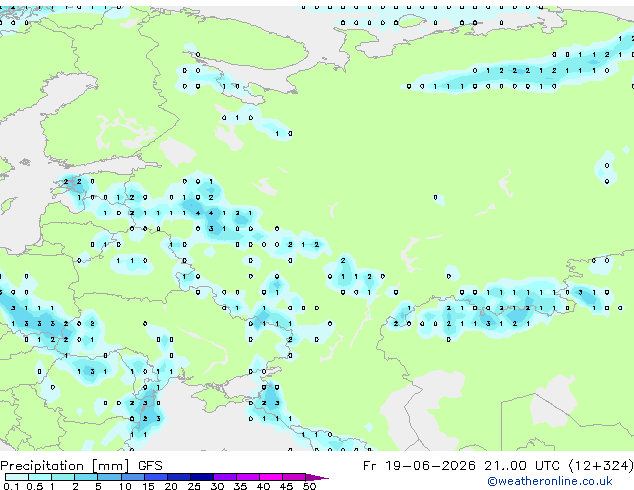Click legend swatch between 1 and 2
This screenshot has width=634, height=490.
(63, 477)
